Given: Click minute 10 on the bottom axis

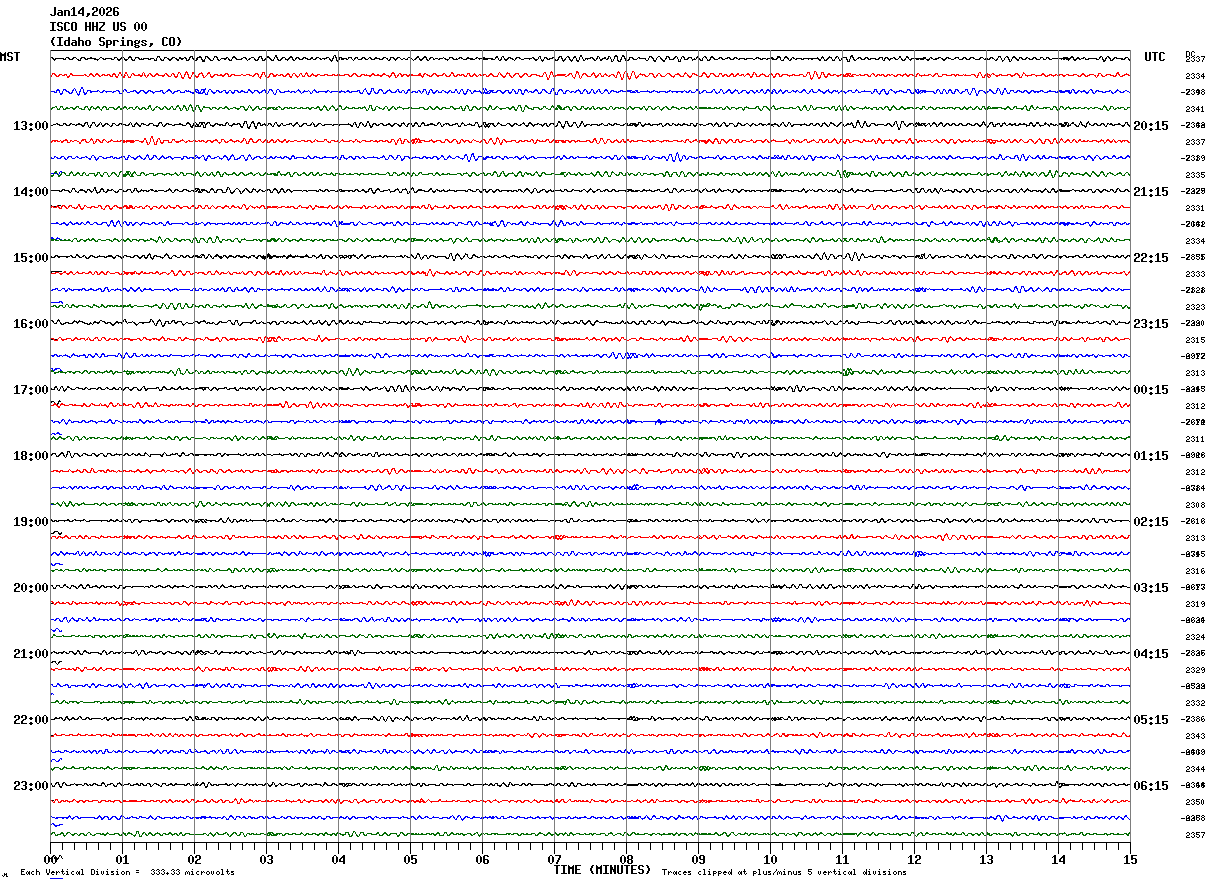Looking at the screenshot, I should coord(770,860).
